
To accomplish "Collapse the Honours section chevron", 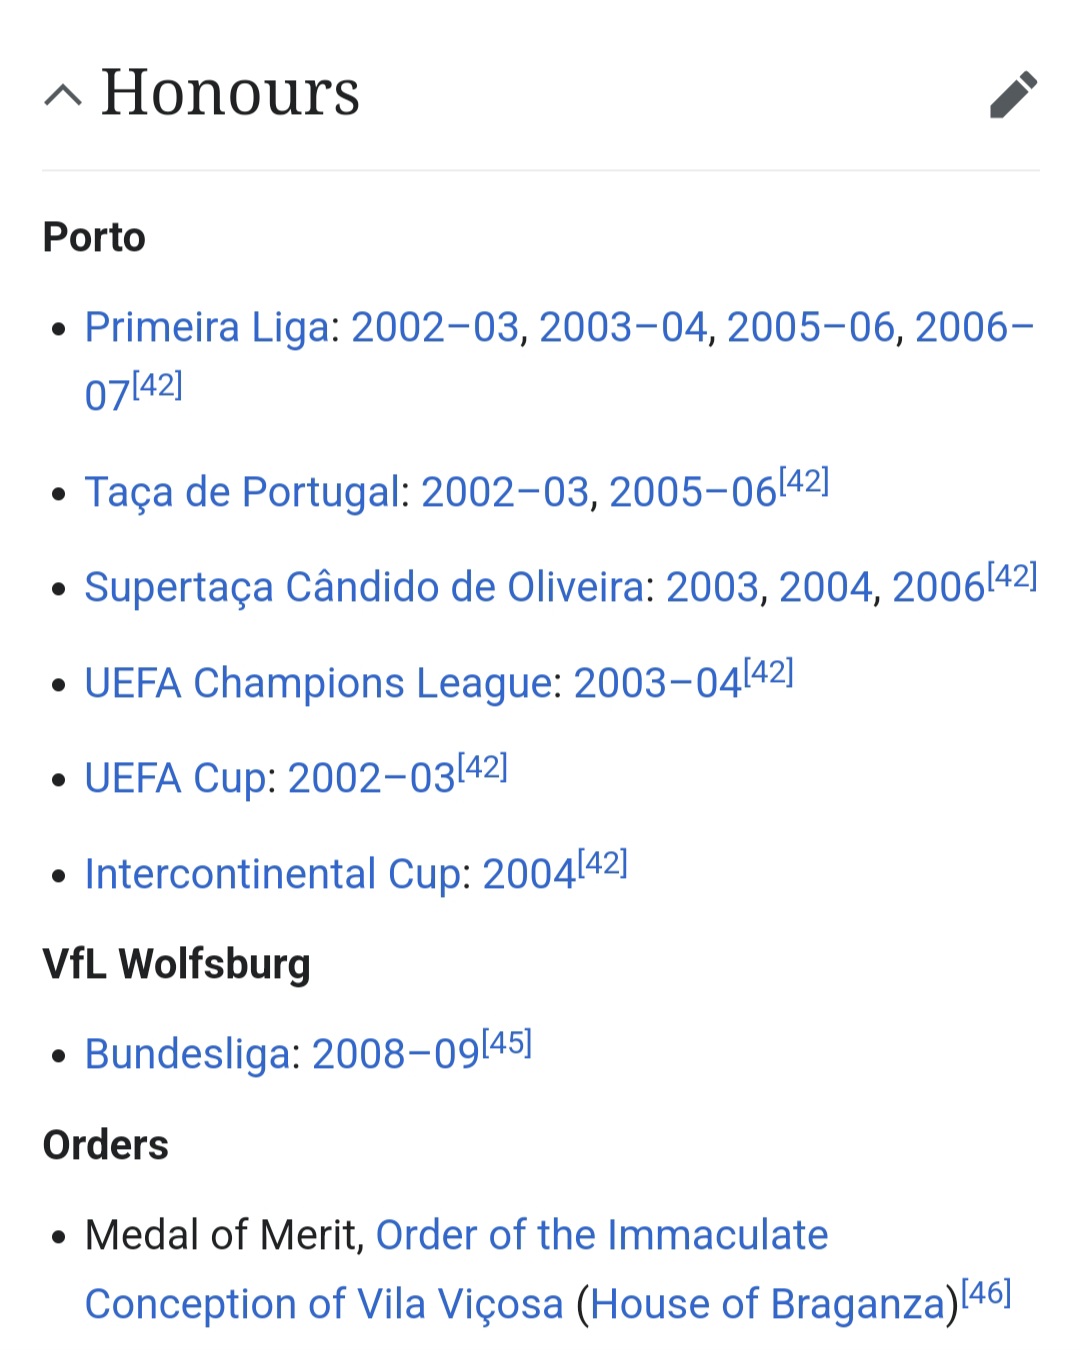I will coord(63,95).
